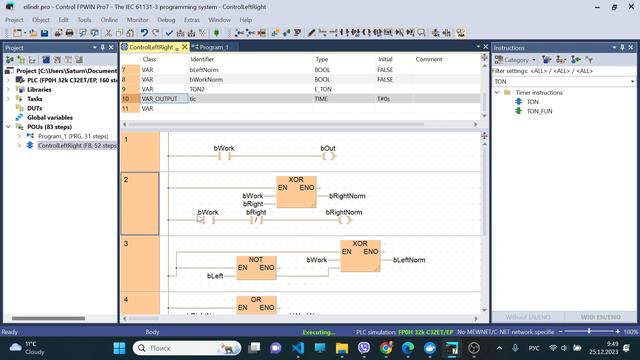
Task: Click the zoom slider in the status bar
Action: point(589,332)
